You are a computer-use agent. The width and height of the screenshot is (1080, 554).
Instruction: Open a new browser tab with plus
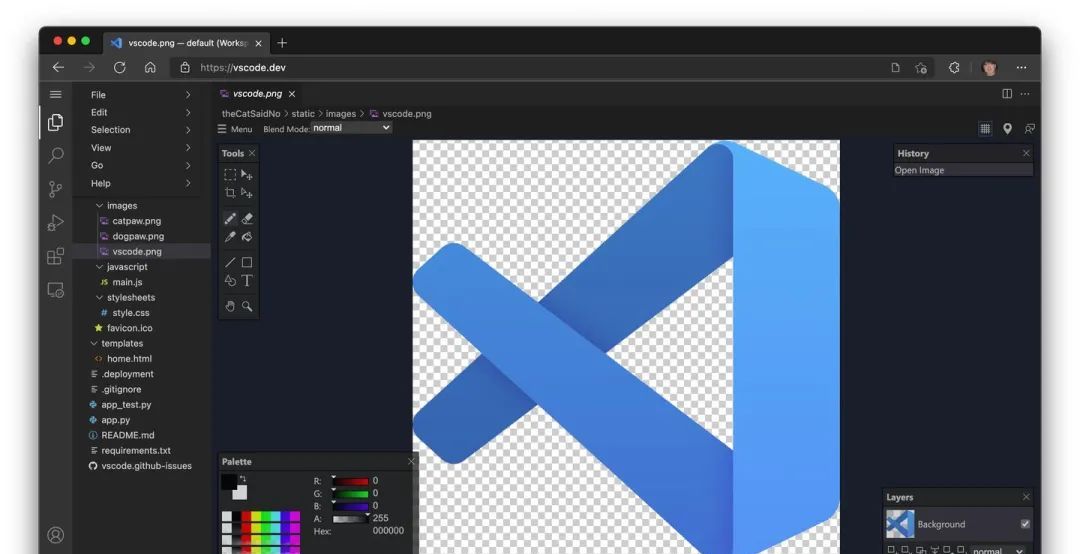[x=282, y=43]
